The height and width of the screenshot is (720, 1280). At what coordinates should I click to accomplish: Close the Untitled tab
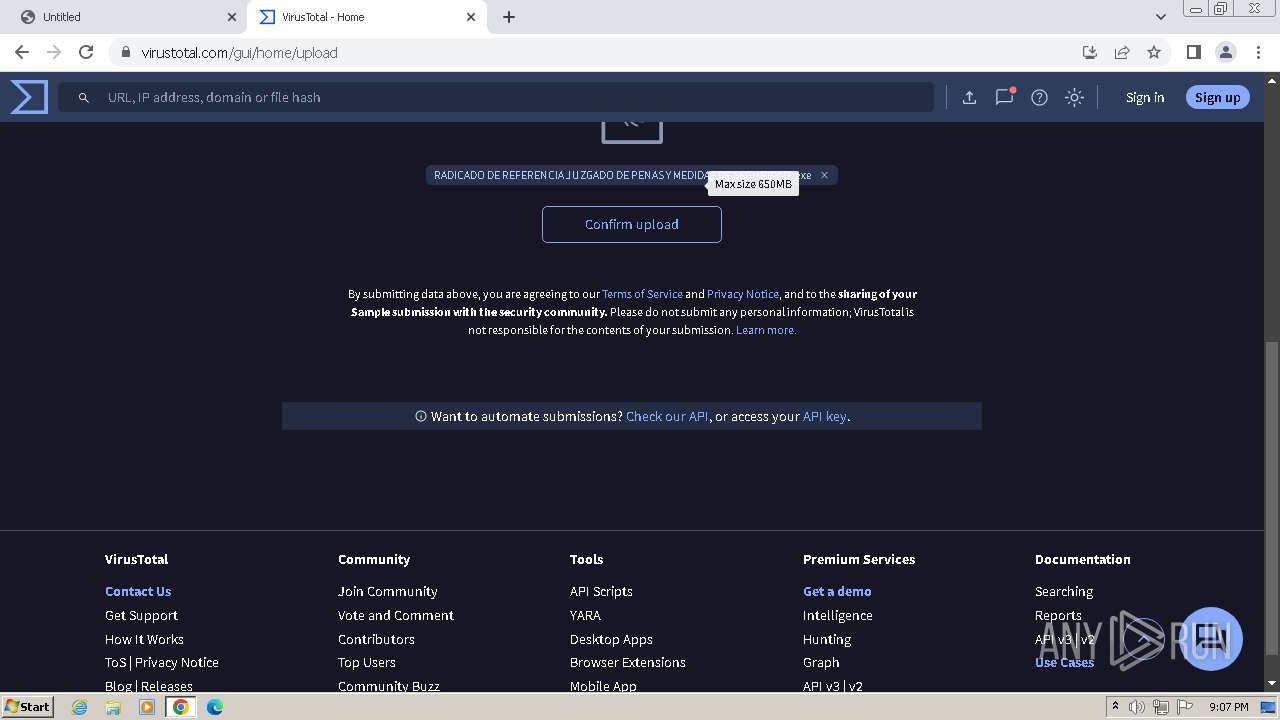pos(232,17)
